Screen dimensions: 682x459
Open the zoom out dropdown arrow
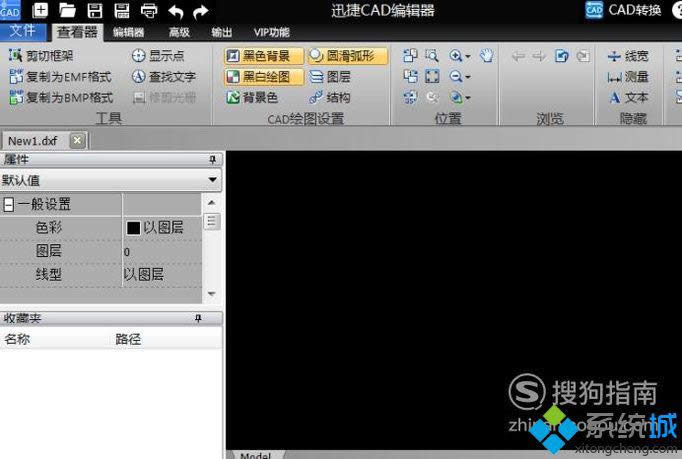click(468, 77)
